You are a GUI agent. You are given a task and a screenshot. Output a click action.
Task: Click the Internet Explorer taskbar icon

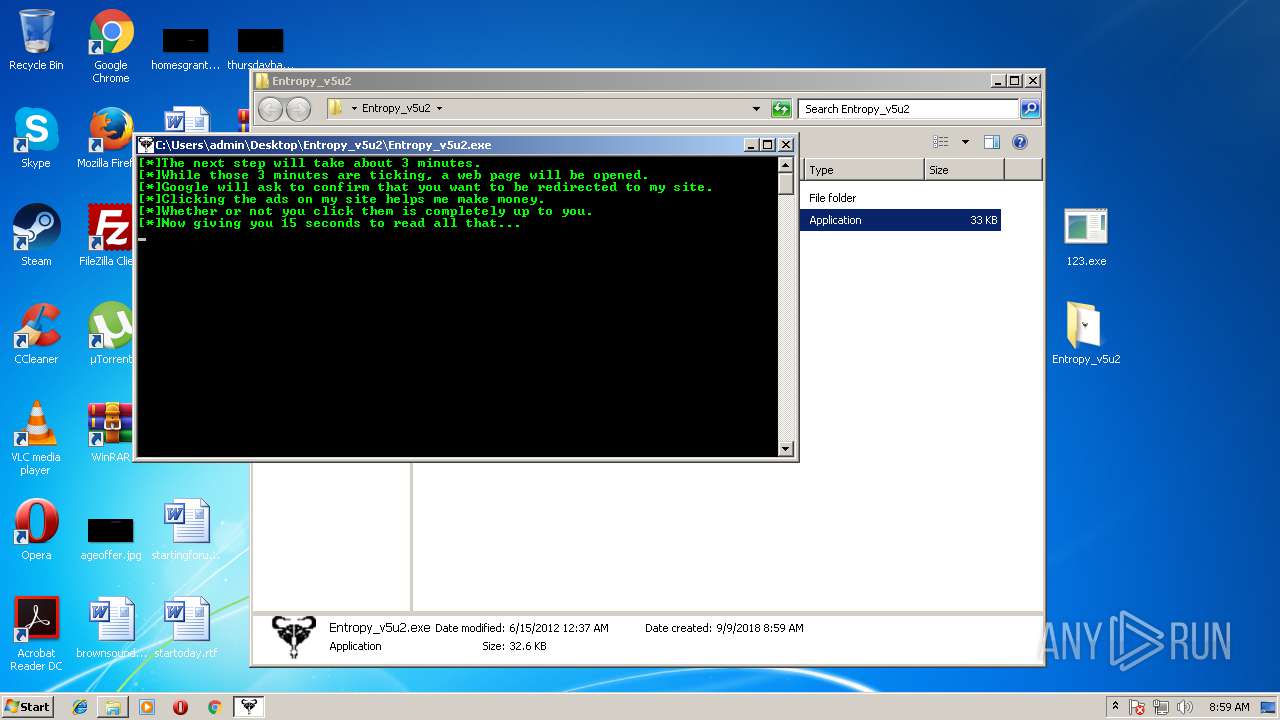[80, 707]
